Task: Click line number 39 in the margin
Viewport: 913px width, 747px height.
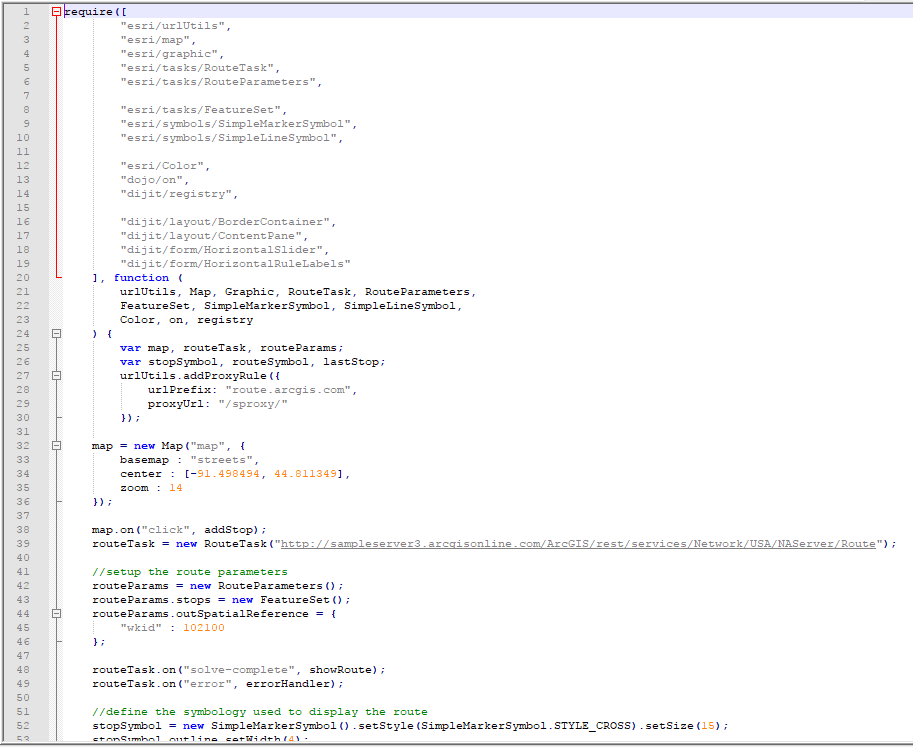Action: coord(22,543)
